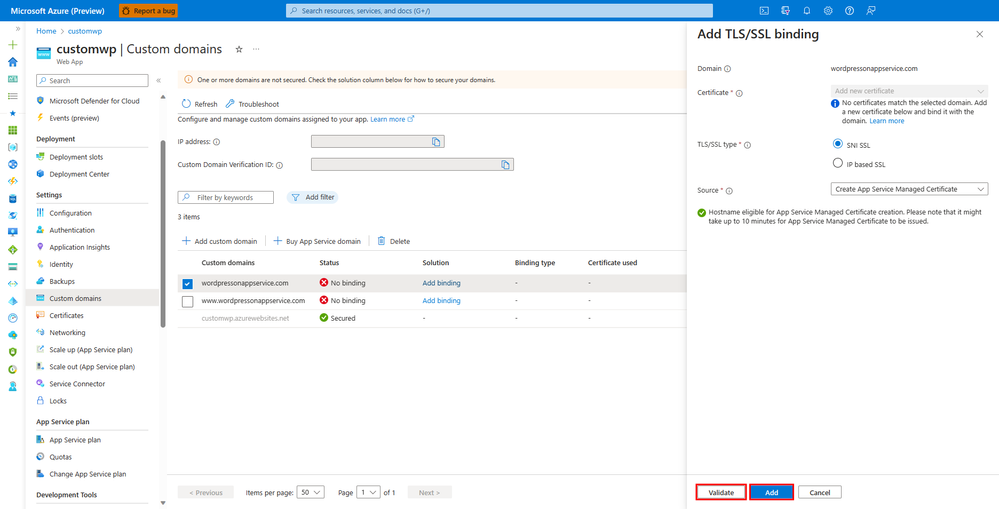Copy the Custom Domain Verification ID

pyautogui.click(x=505, y=165)
